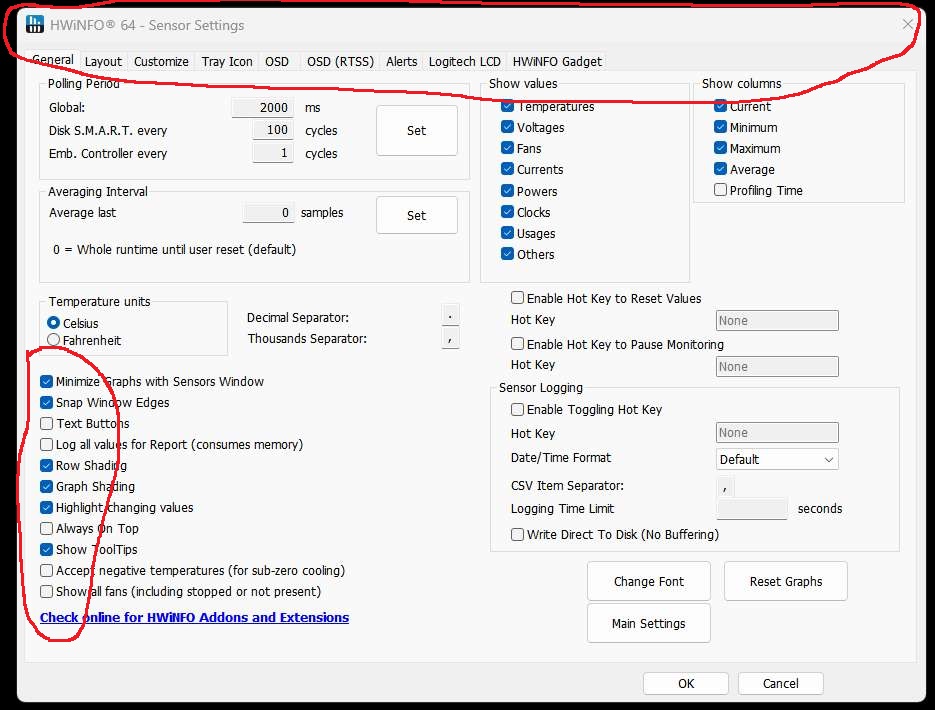Enable Always On Top checkbox
Viewport: 935px width, 710px height.
(47, 528)
